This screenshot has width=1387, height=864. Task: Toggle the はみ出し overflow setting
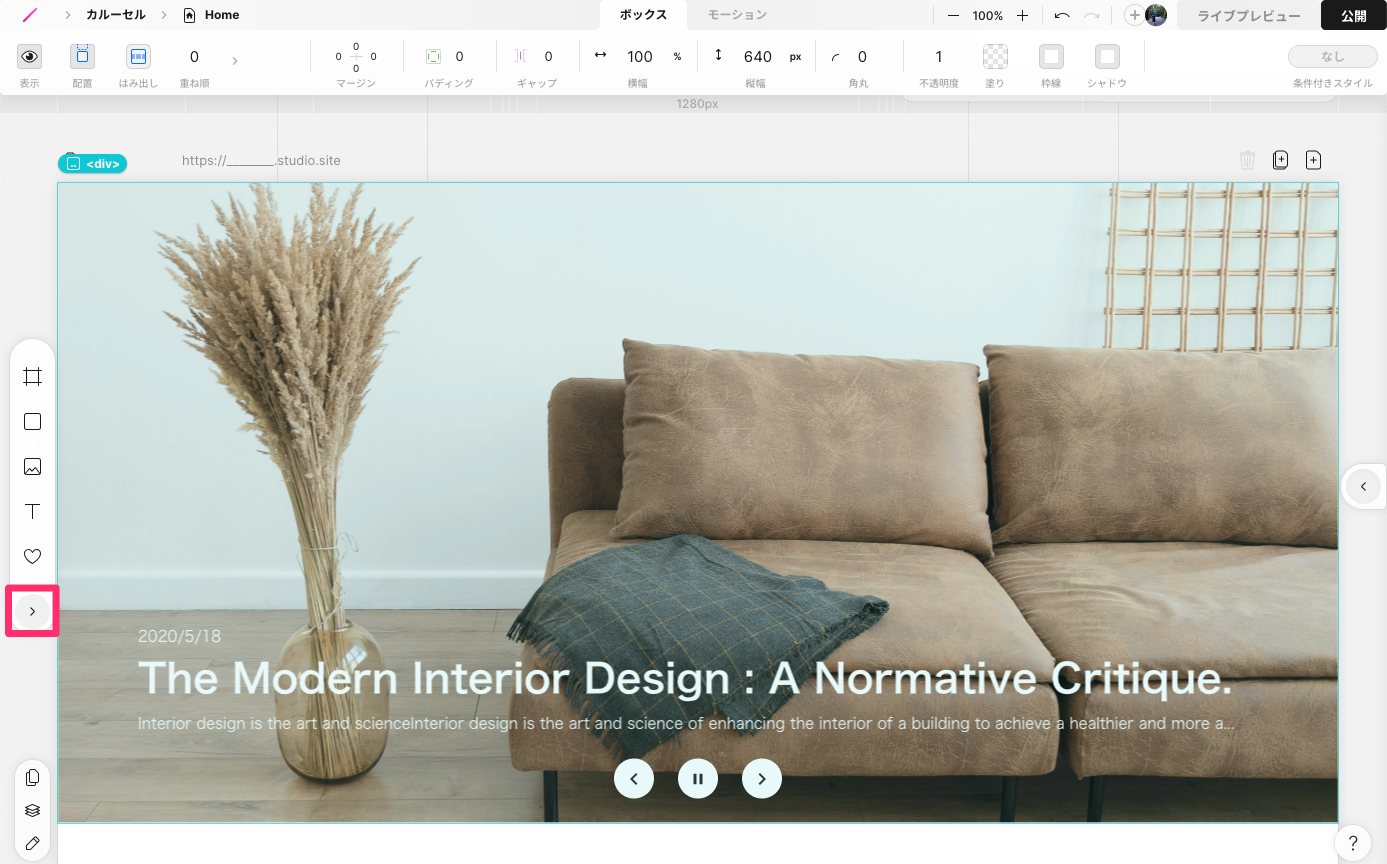click(x=138, y=57)
